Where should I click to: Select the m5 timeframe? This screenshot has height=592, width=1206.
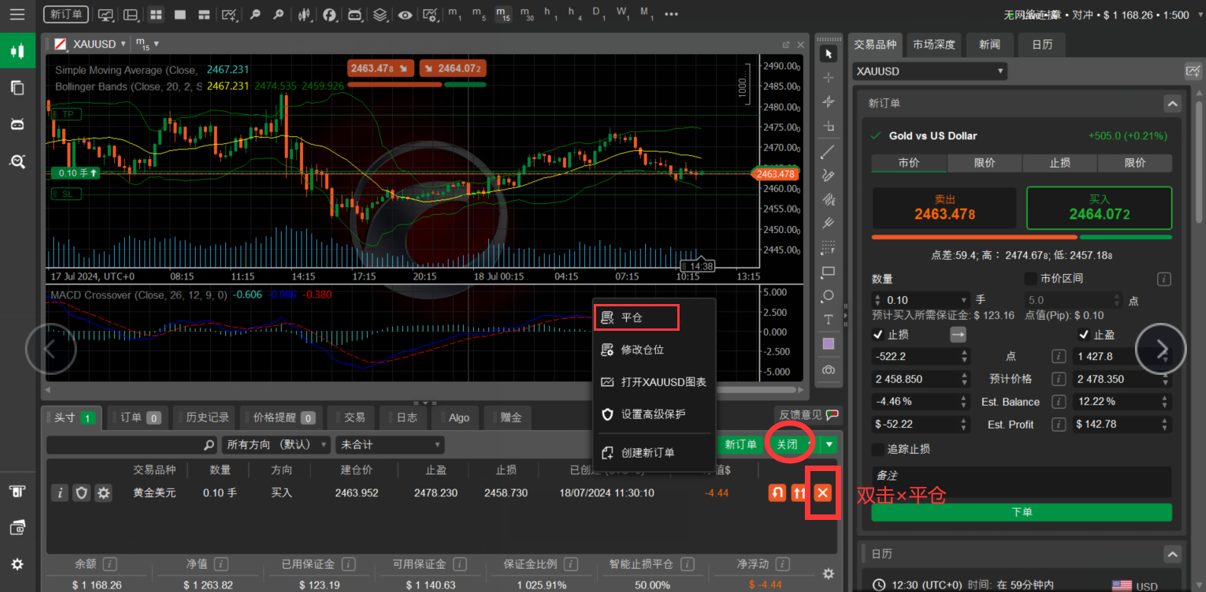coord(479,15)
